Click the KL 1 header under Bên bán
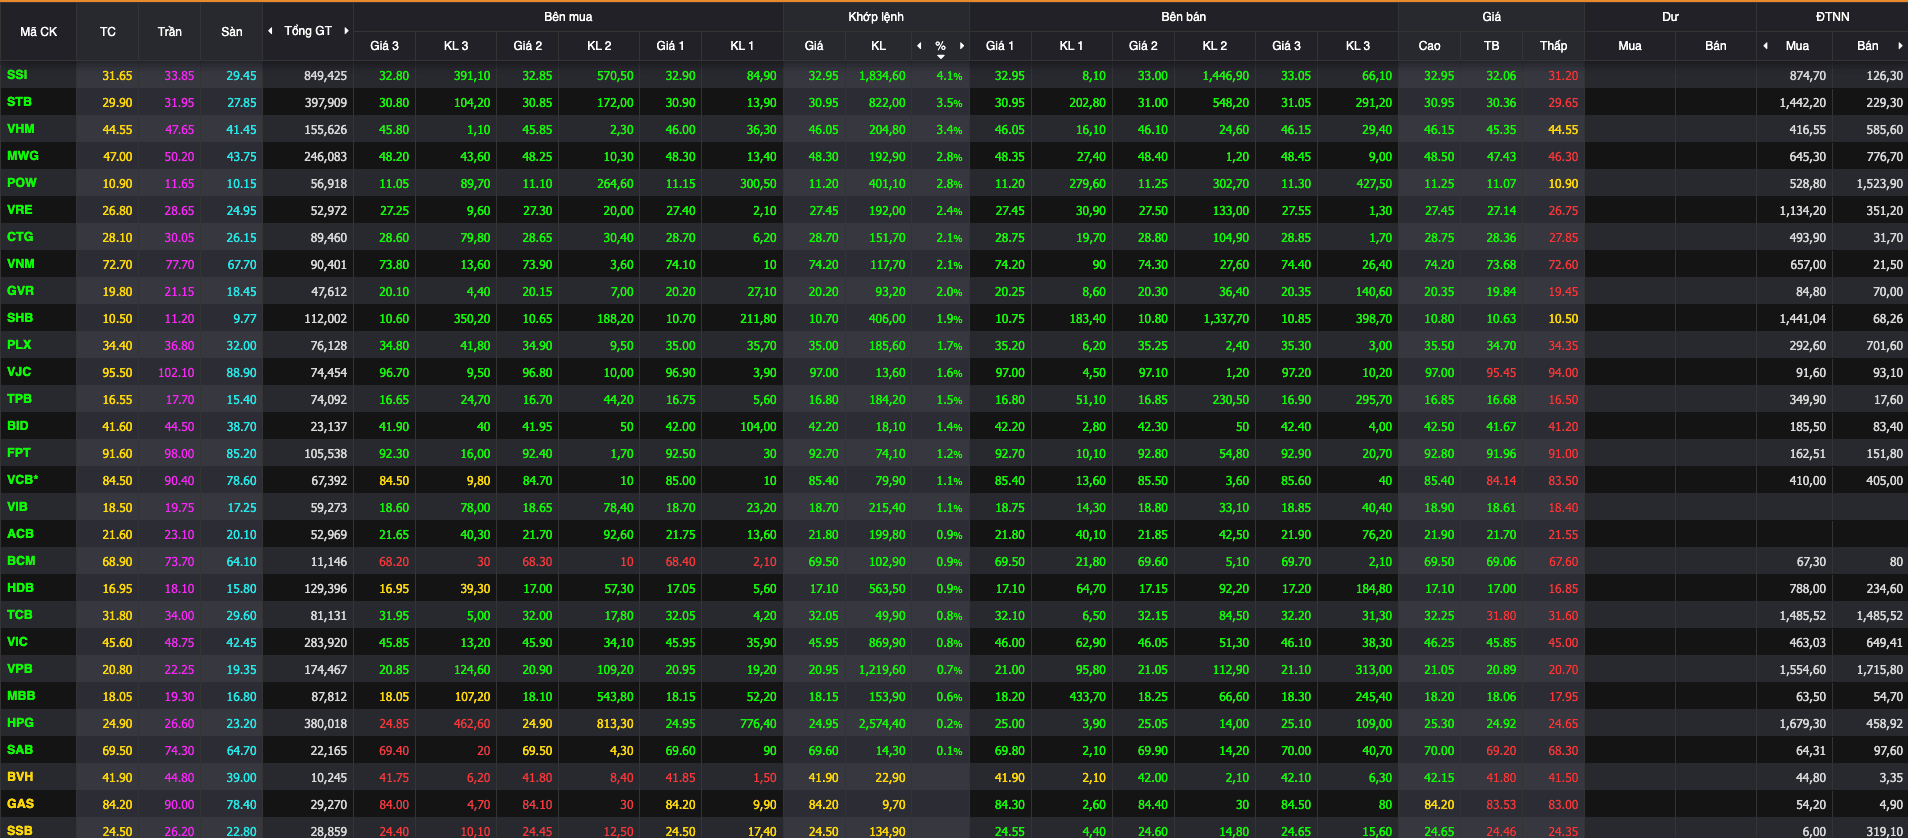This screenshot has width=1908, height=838. click(1071, 46)
